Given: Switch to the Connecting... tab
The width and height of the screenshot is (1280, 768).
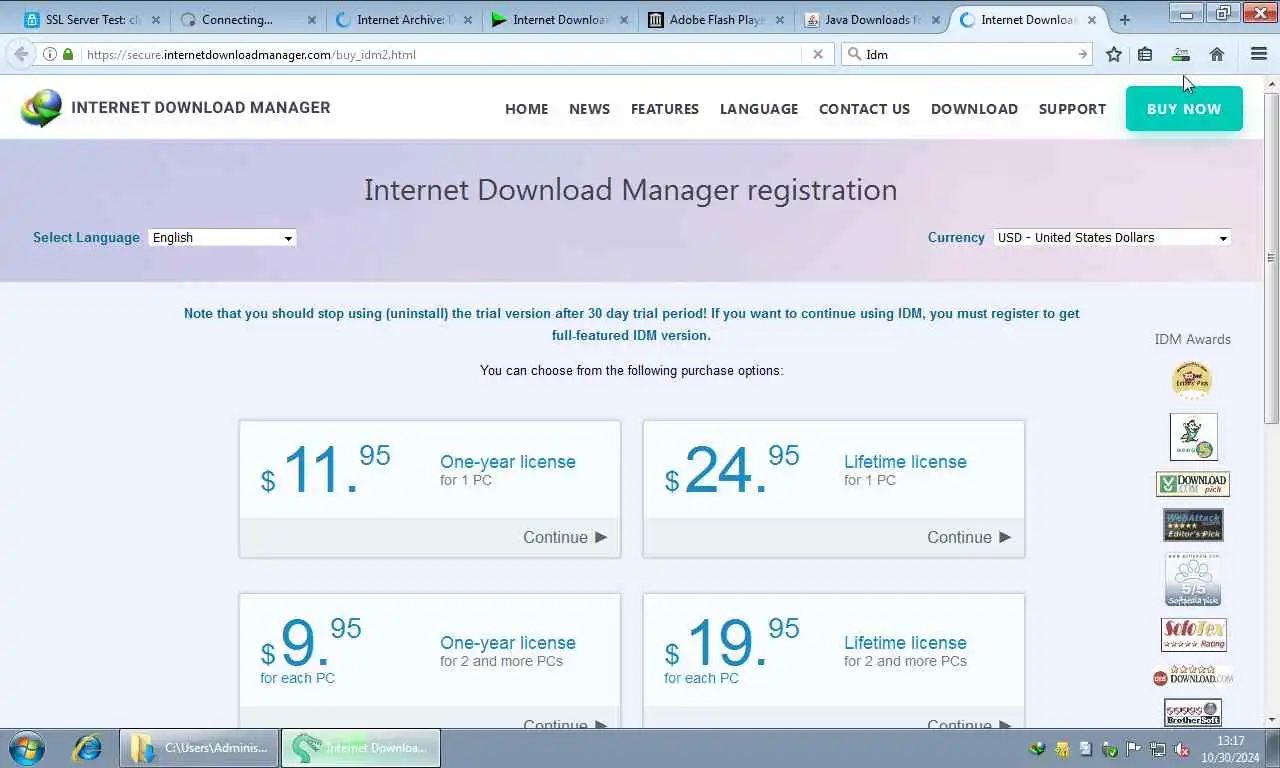Looking at the screenshot, I should click(246, 19).
